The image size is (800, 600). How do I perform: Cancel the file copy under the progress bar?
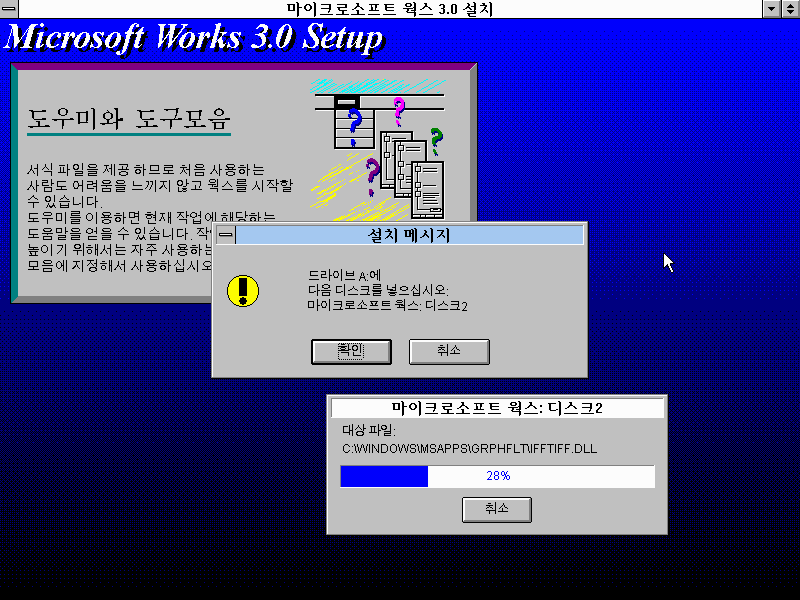[x=496, y=509]
